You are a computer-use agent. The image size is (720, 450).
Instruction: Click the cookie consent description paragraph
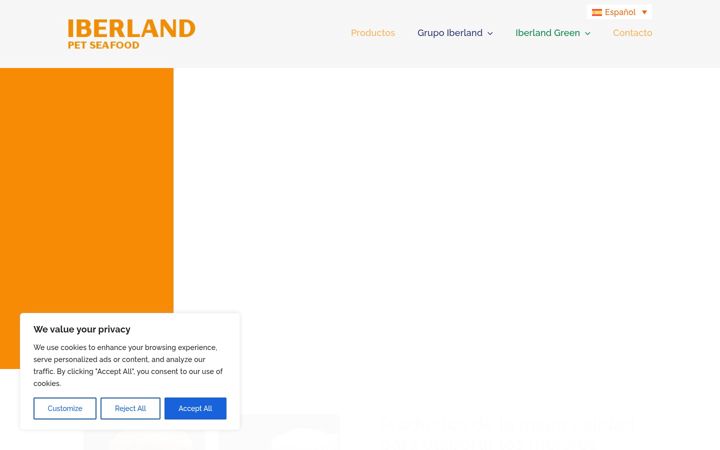[128, 365]
